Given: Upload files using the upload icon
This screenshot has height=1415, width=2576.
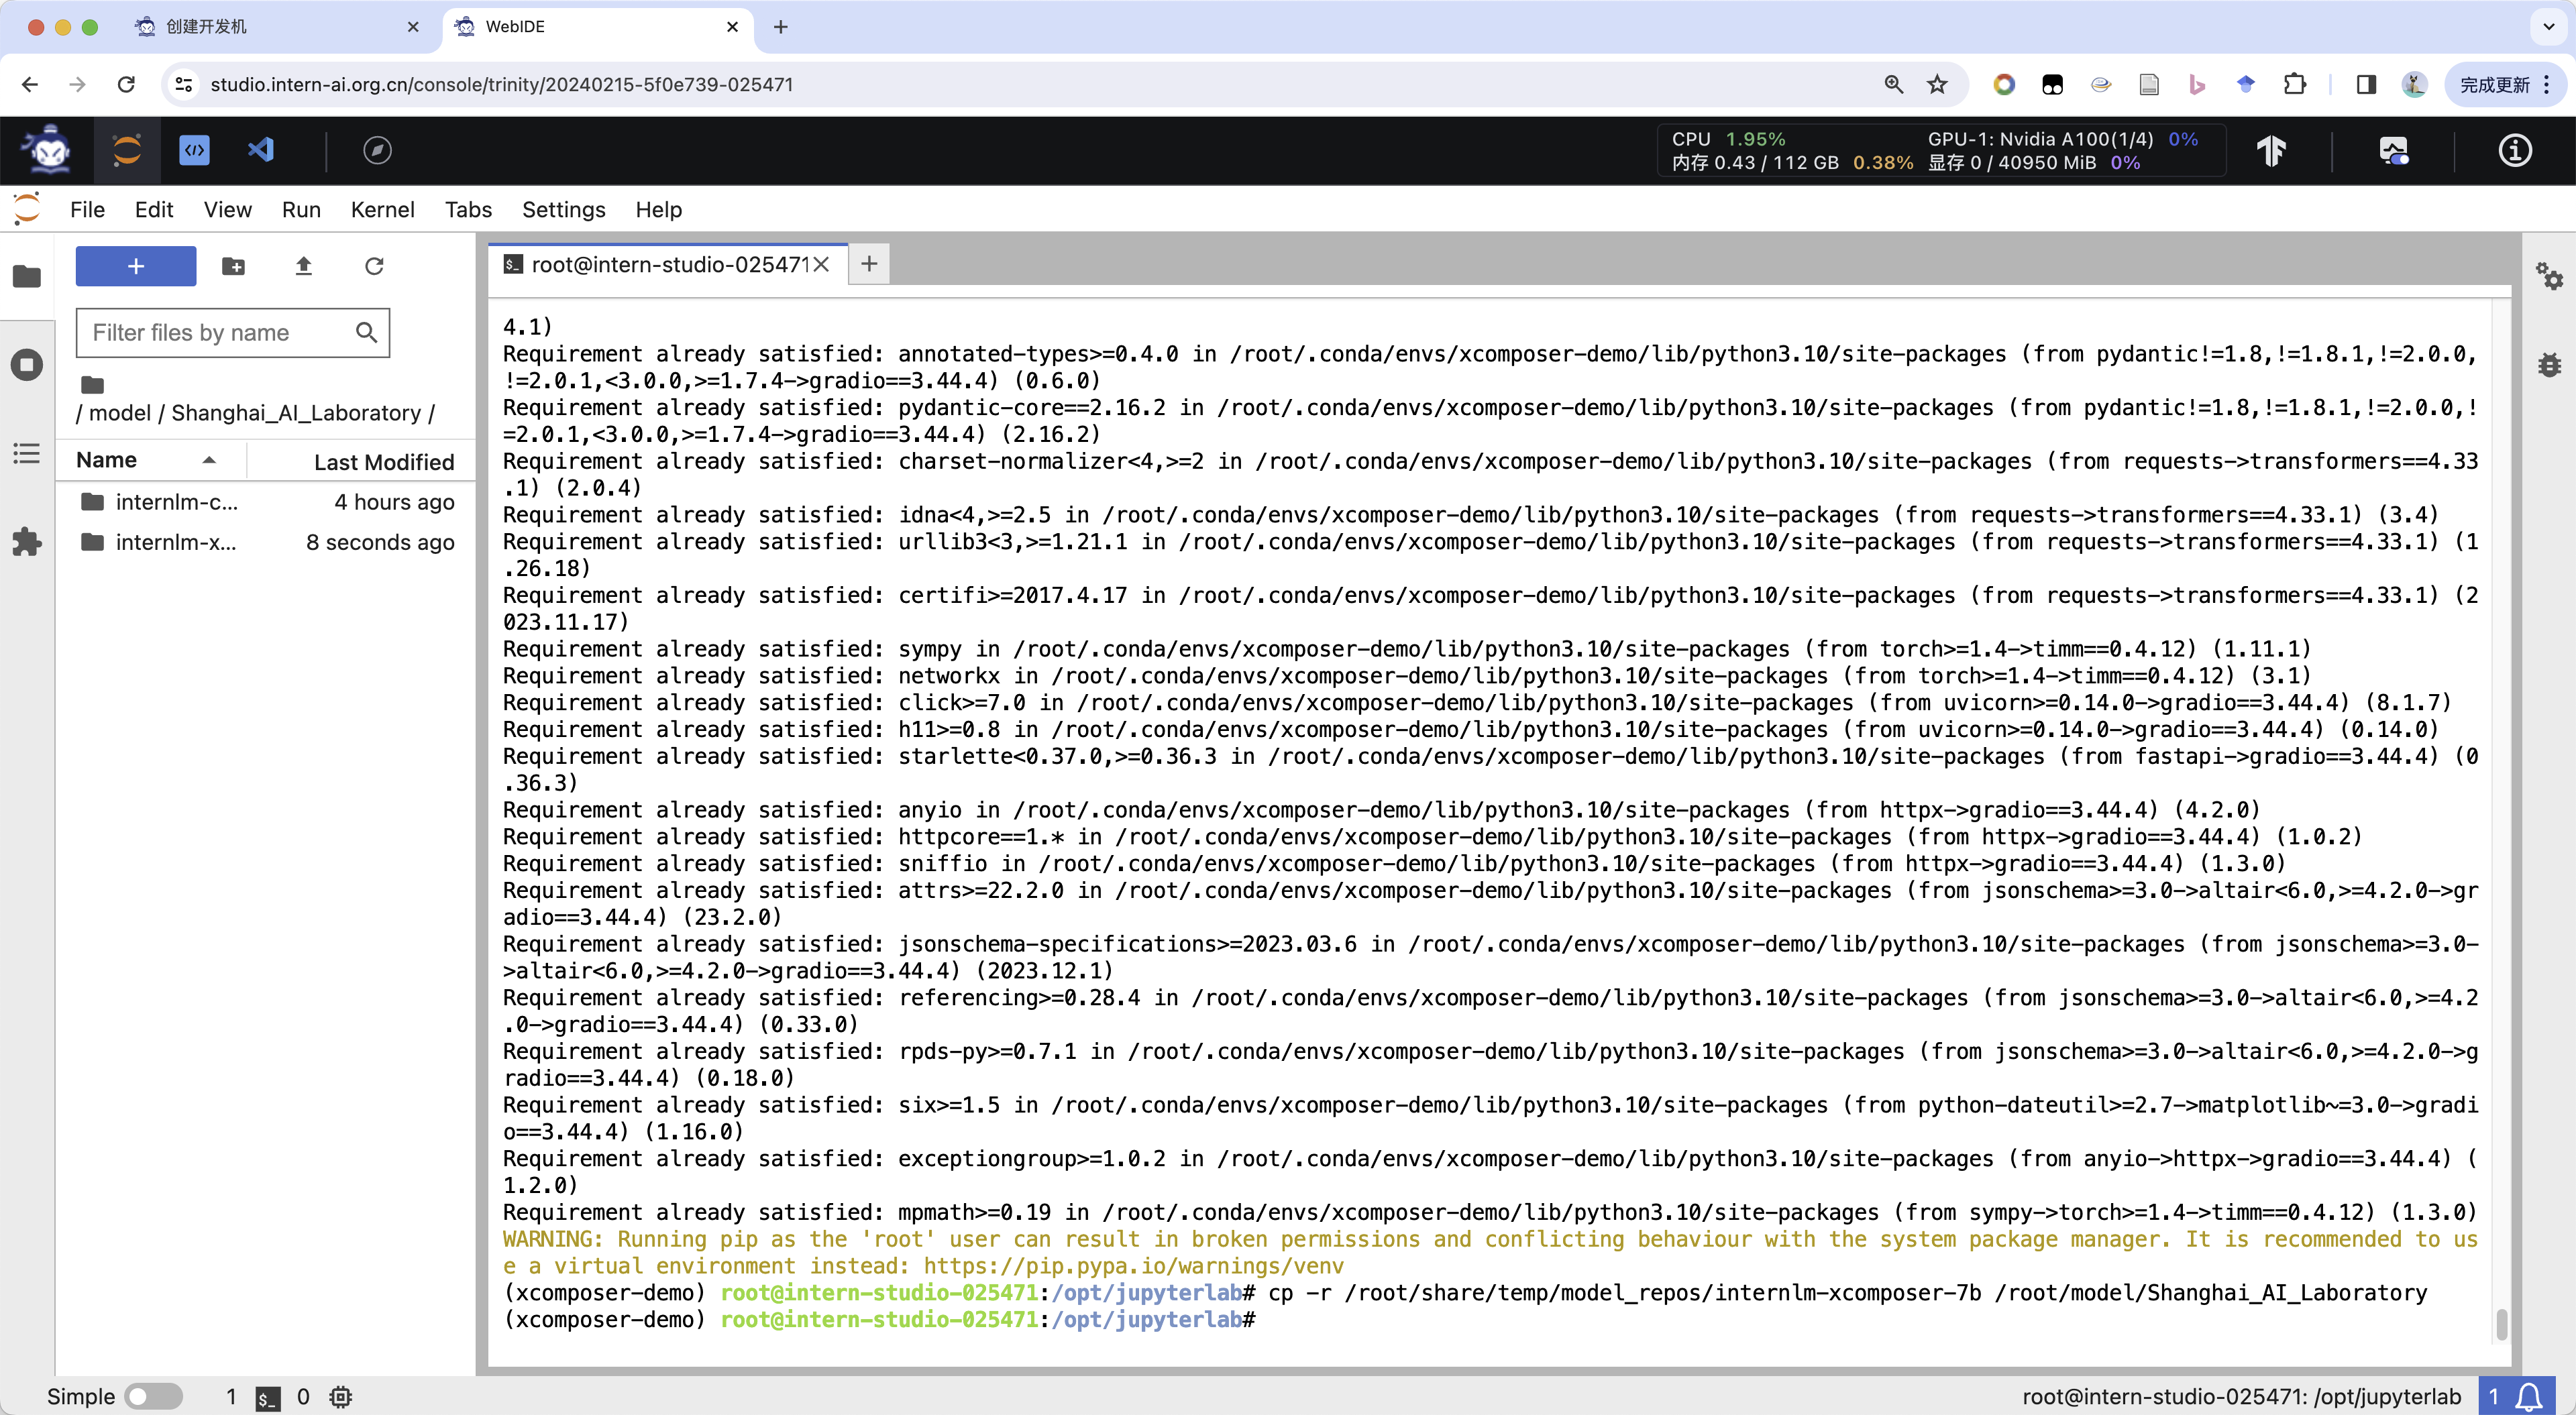Looking at the screenshot, I should pyautogui.click(x=304, y=266).
